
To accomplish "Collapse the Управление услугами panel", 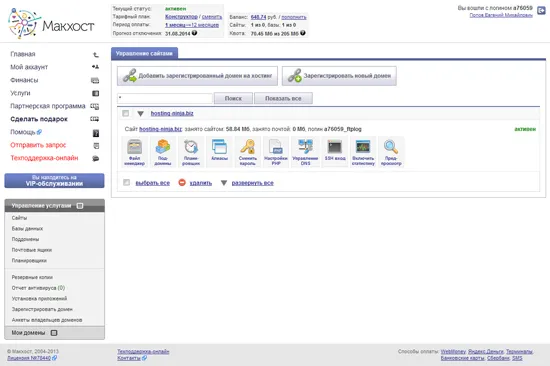I will pos(80,206).
